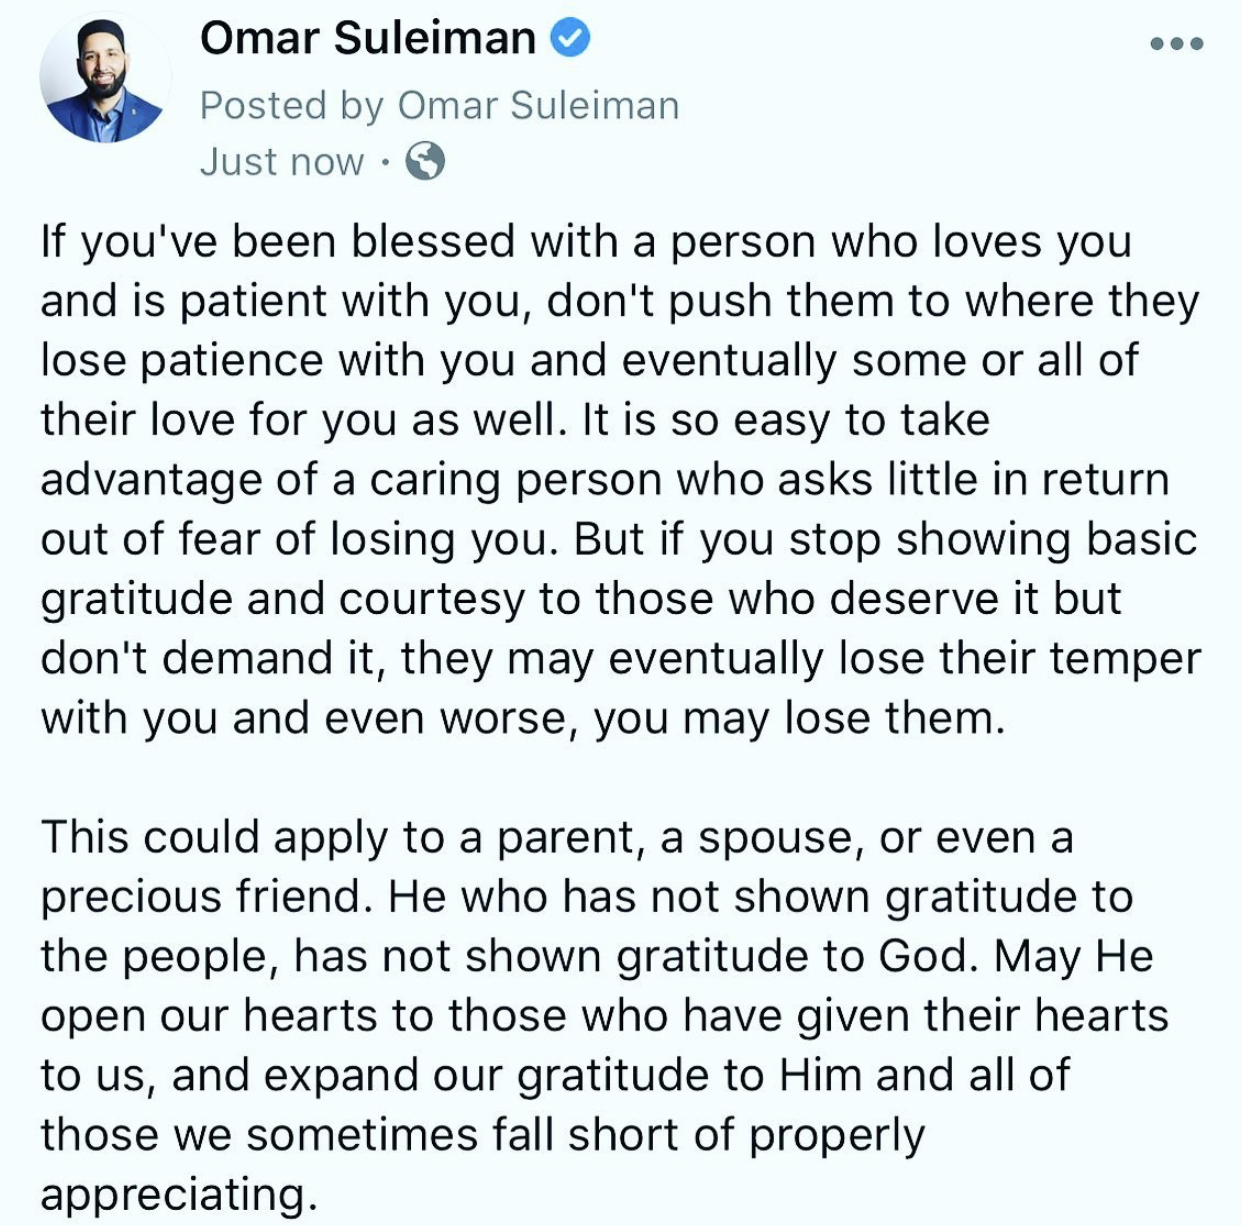
Task: Click the 'Just now' timestamp
Action: click(282, 161)
